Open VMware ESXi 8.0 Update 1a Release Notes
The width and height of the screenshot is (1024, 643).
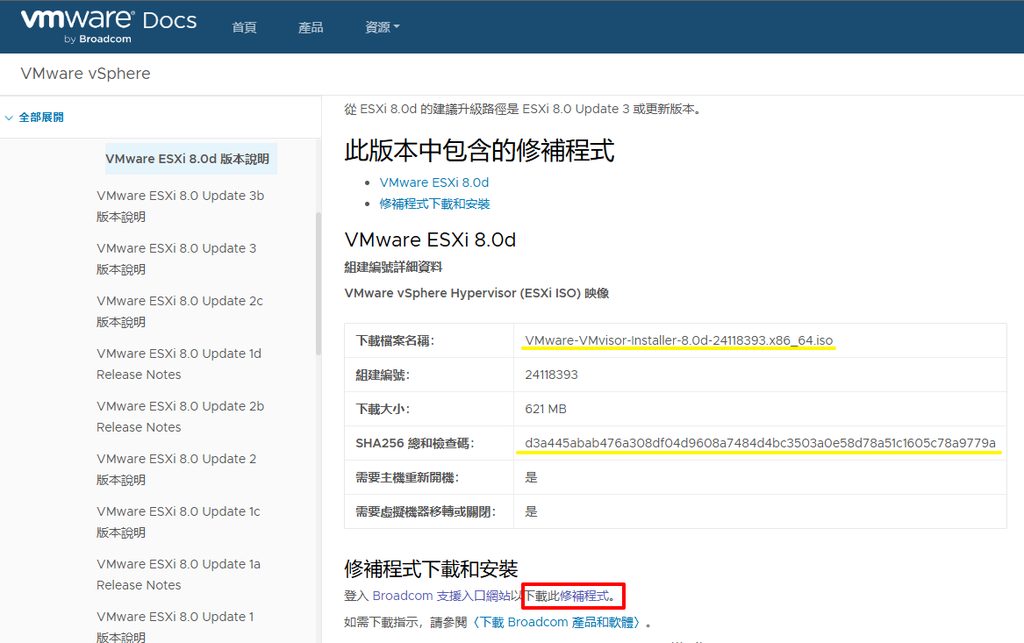coord(178,574)
